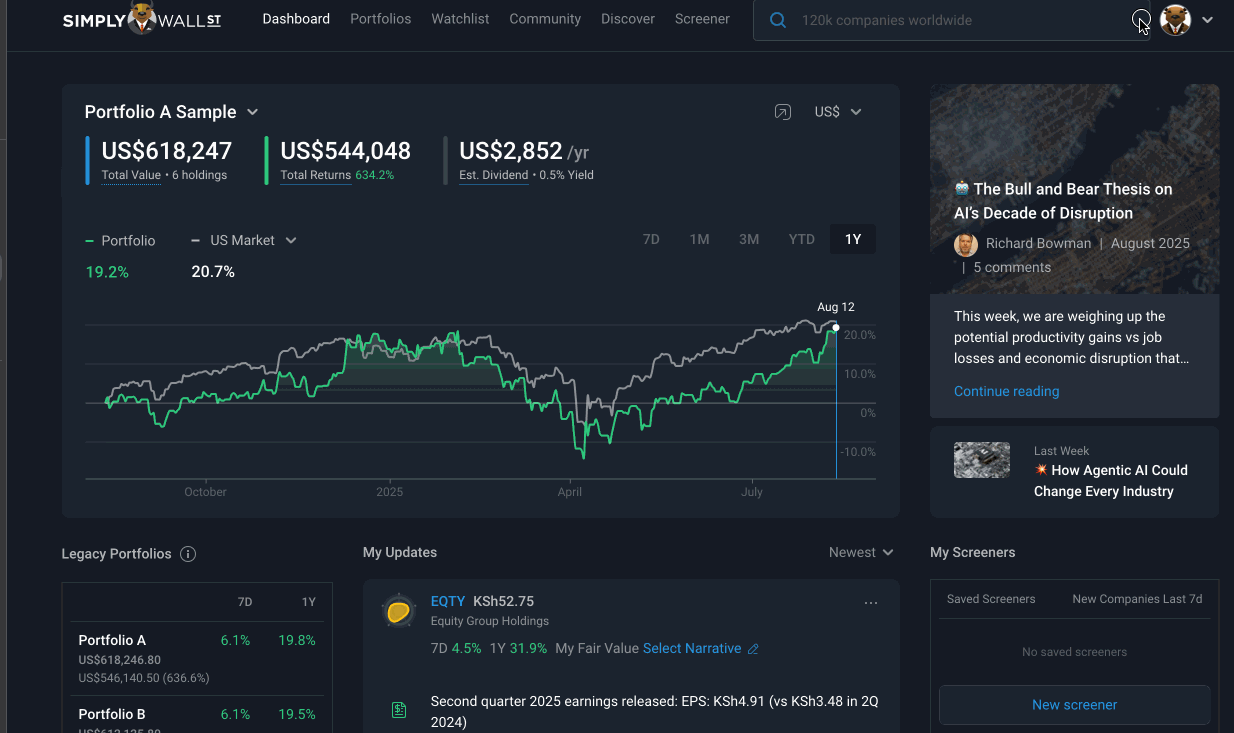The image size is (1234, 733).
Task: Click the EQTY company logo icon
Action: (x=398, y=610)
